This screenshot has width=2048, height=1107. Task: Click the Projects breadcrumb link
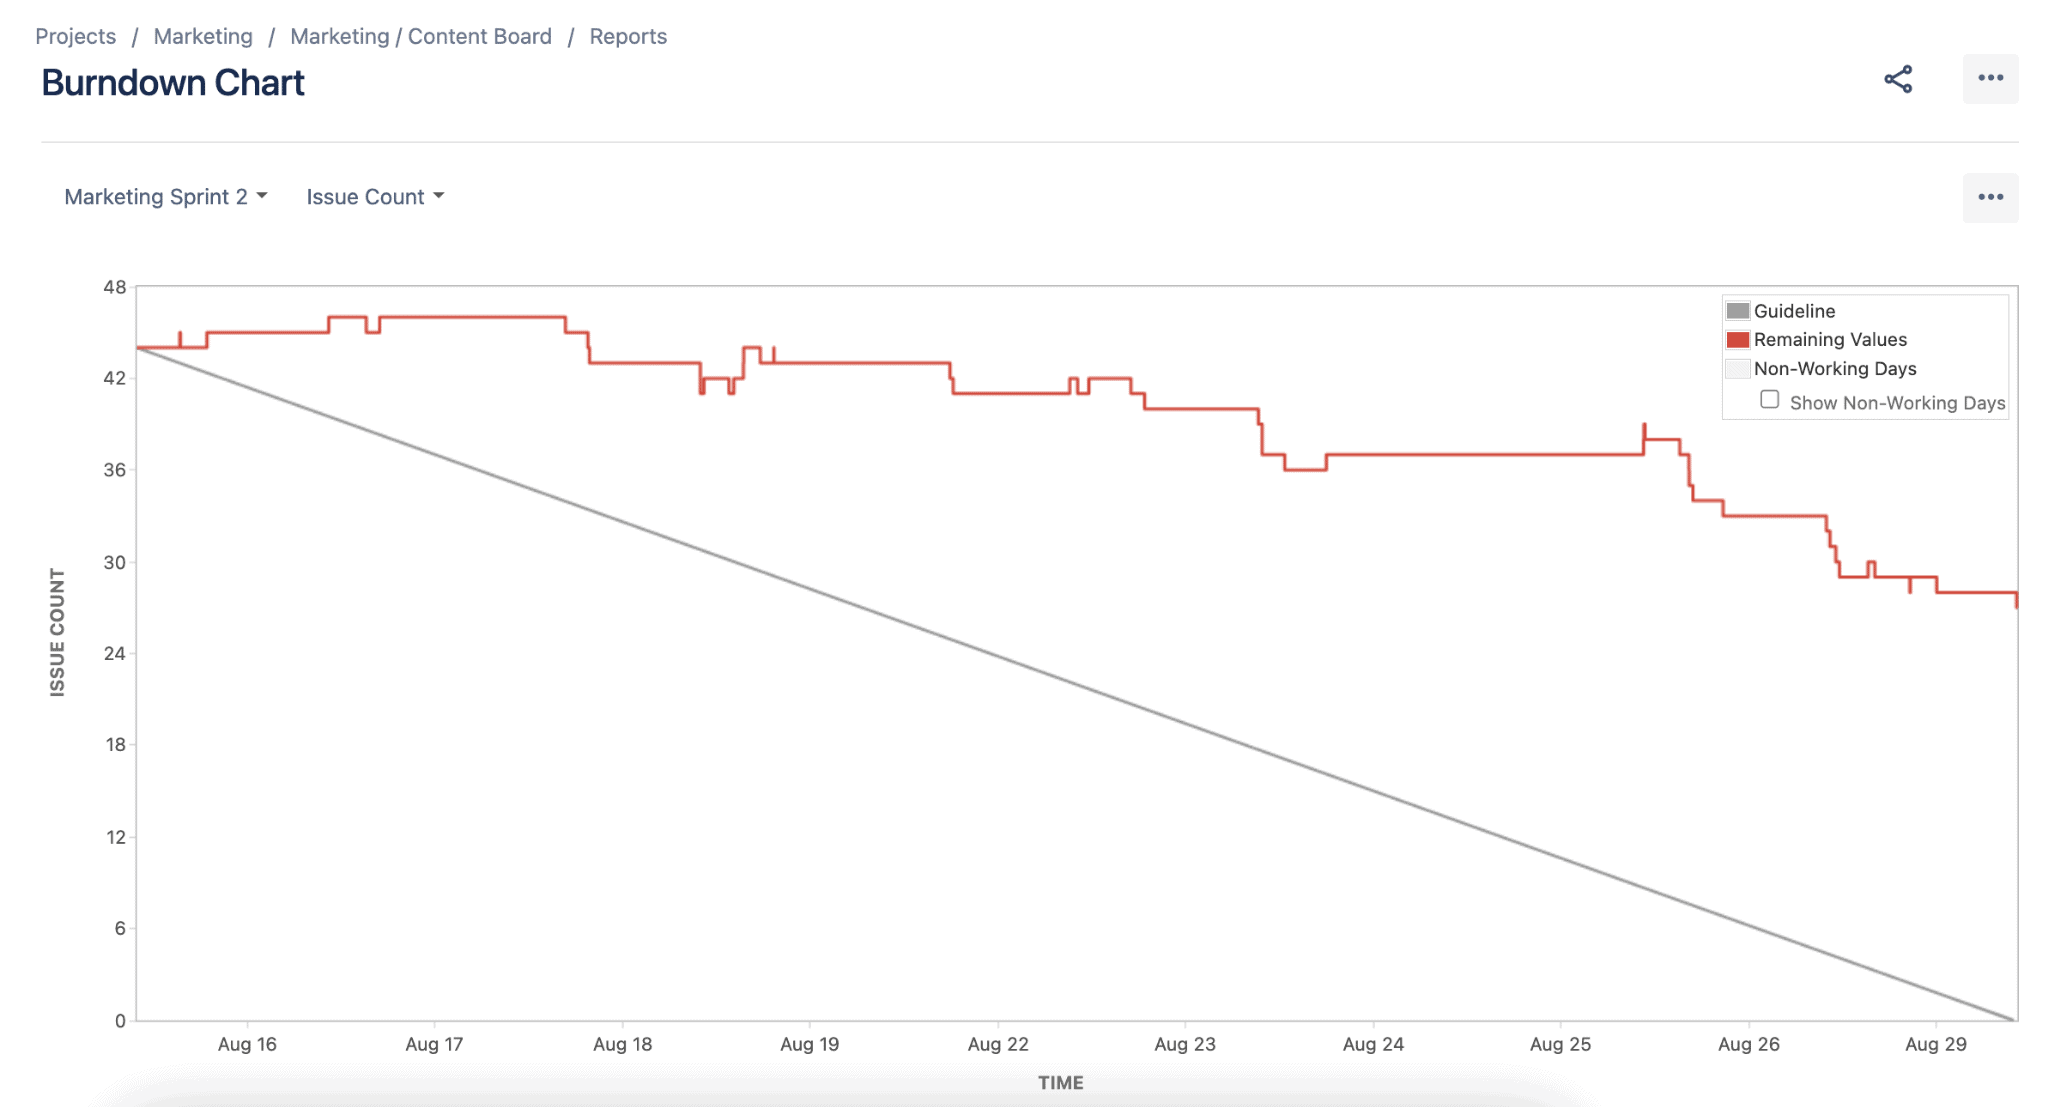tap(75, 36)
